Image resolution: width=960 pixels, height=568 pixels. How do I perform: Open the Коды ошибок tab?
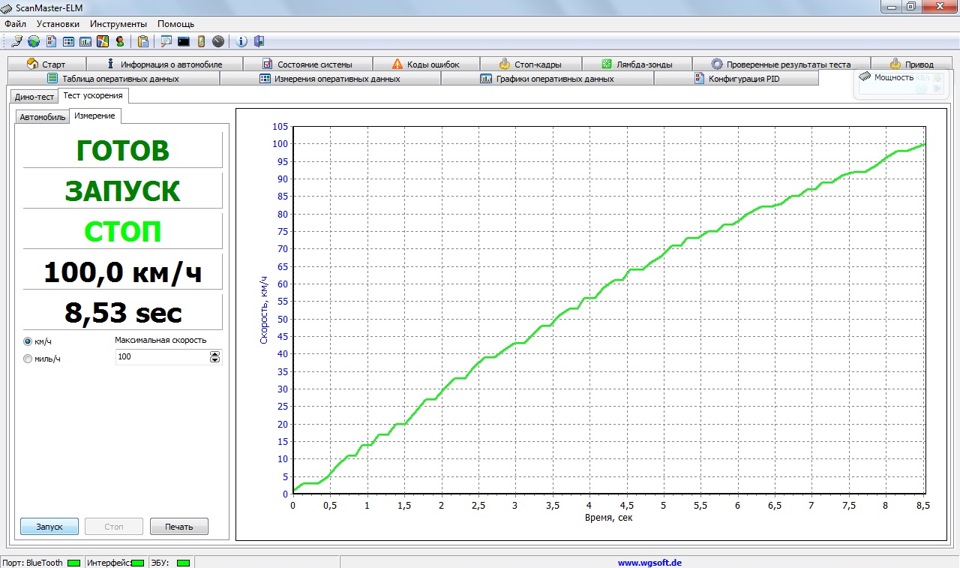point(426,64)
